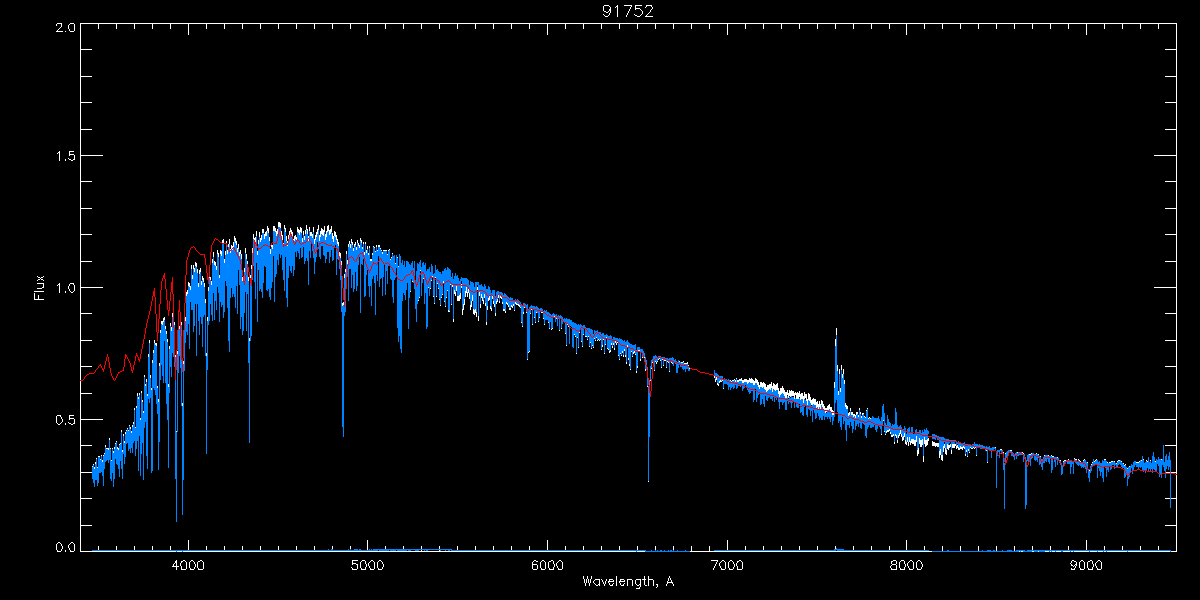Click the 2.0 flux tick label

[65, 27]
